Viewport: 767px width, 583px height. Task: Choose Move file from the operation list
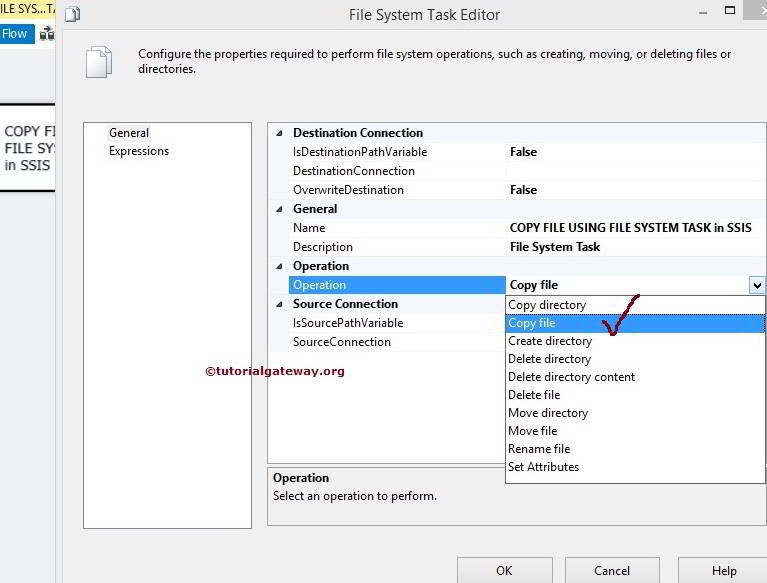point(635,431)
